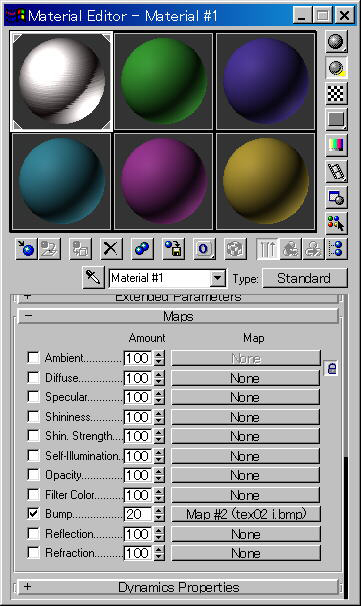Select the purple-blue material sample slot
The image size is (361, 606).
coord(266,81)
